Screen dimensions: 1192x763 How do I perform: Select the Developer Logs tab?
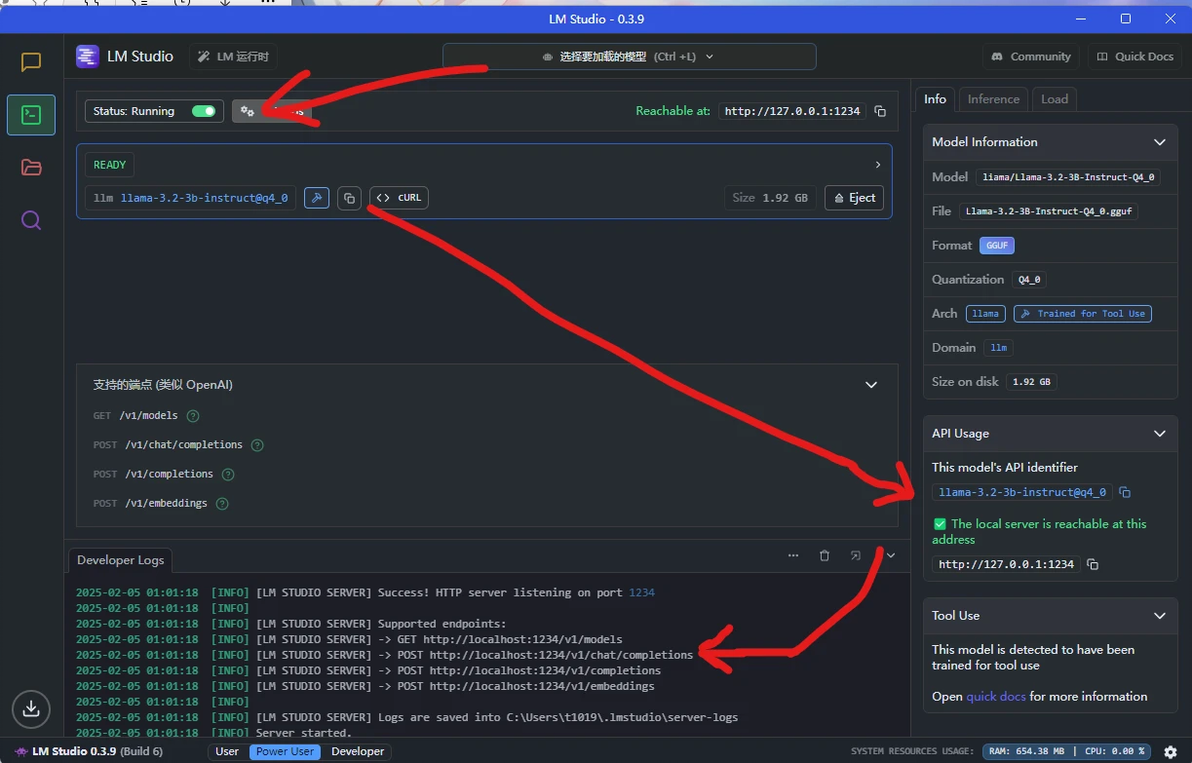pyautogui.click(x=120, y=560)
